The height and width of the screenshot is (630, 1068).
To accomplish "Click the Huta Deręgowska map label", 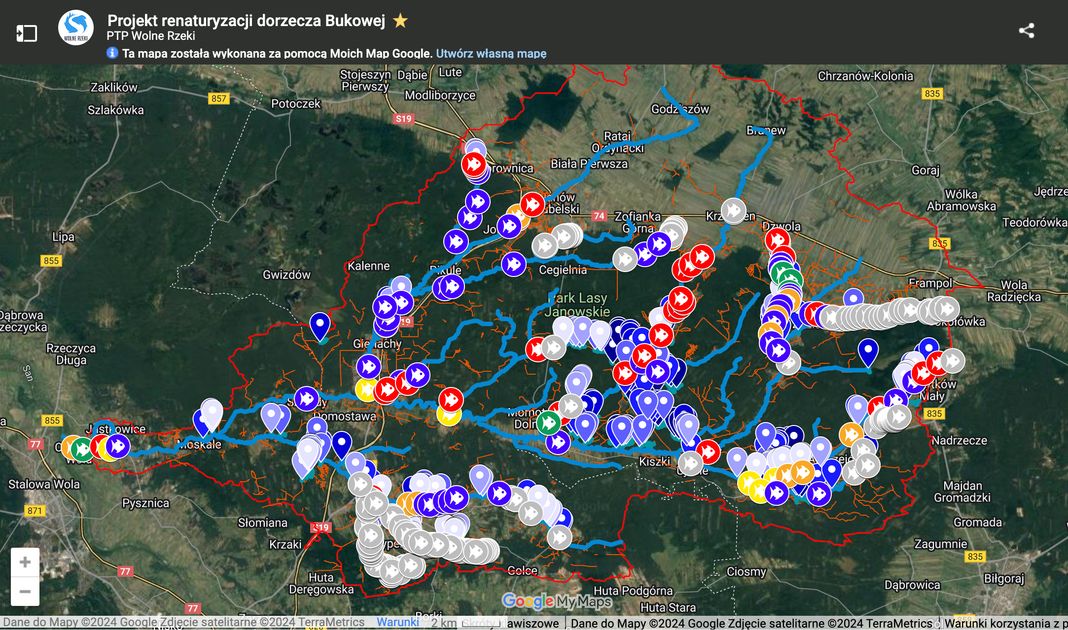I will pos(321,583).
